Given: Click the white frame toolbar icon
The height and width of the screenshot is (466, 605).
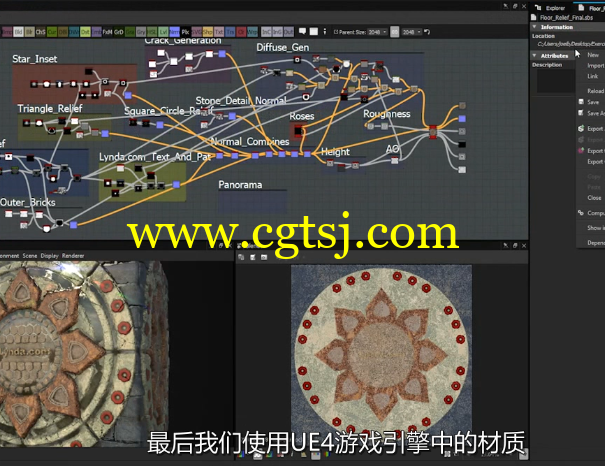Looking at the screenshot, I should [x=314, y=32].
